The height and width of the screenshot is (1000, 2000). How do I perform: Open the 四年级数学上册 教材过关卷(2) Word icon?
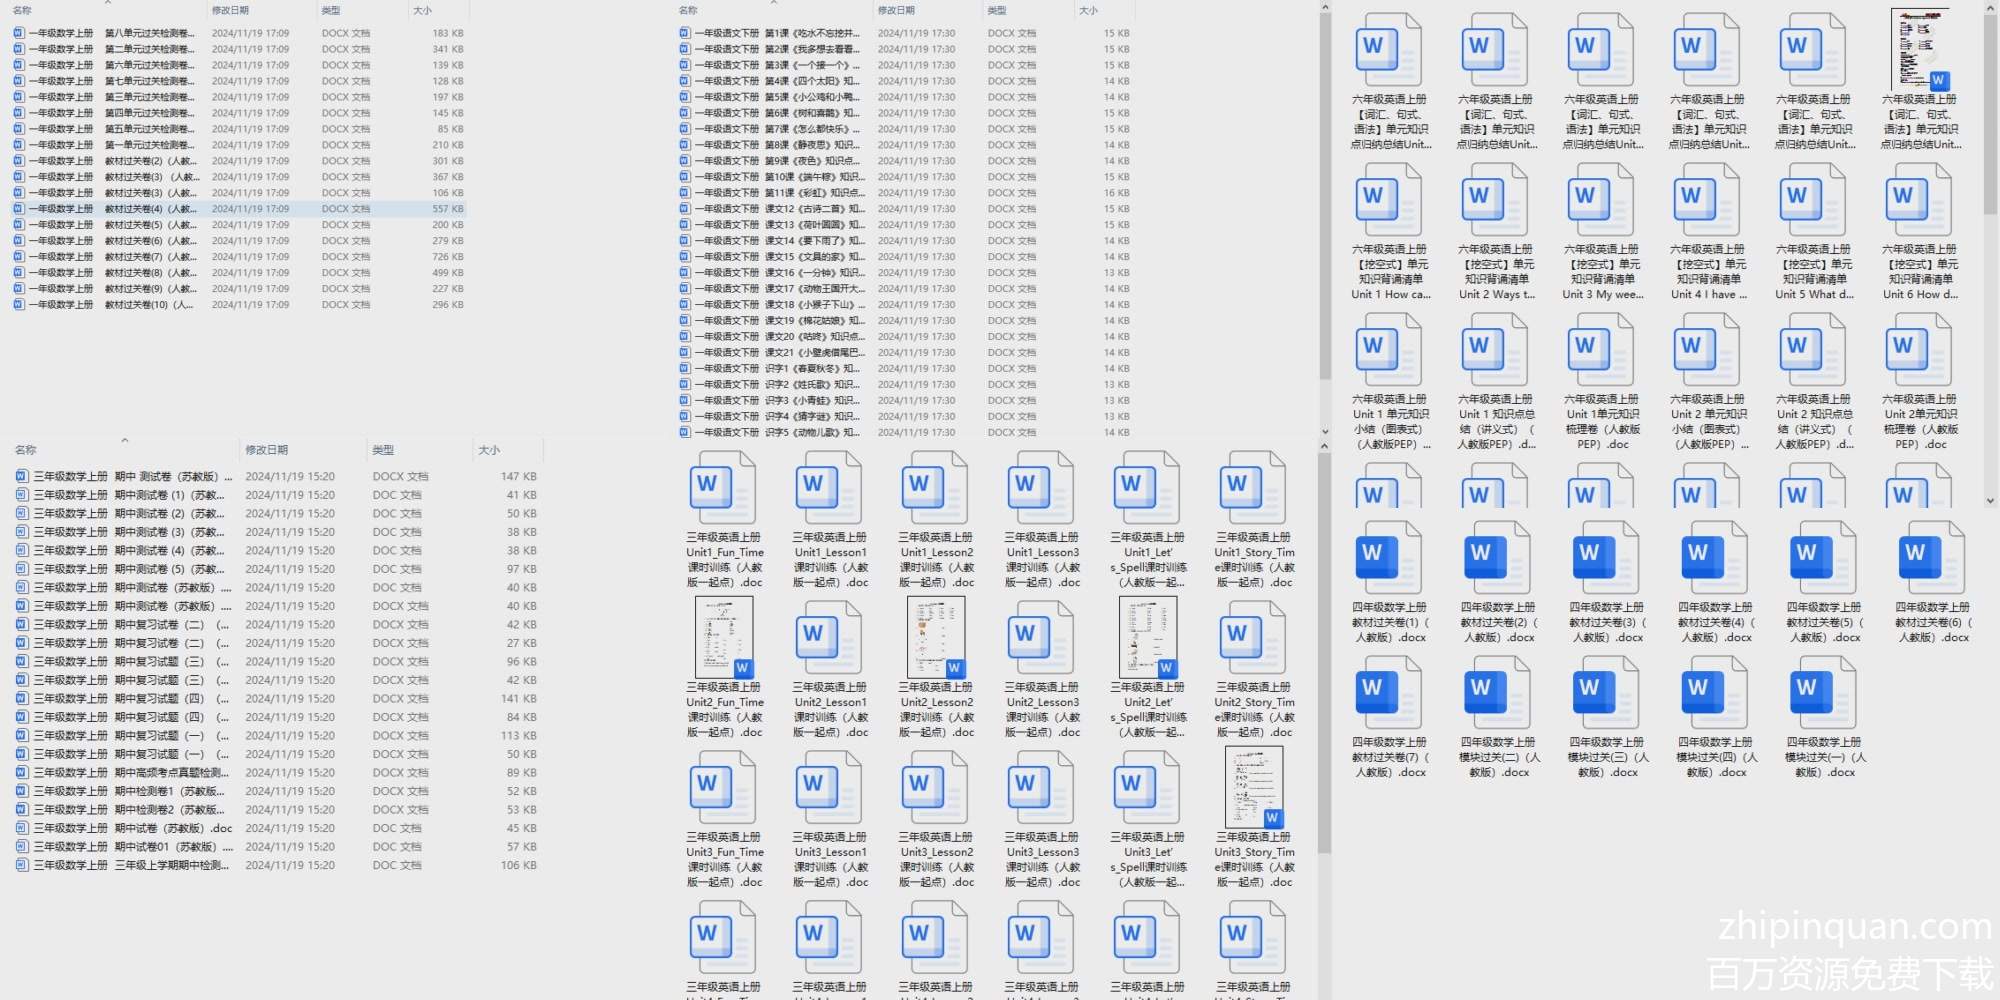[x=1497, y=557]
